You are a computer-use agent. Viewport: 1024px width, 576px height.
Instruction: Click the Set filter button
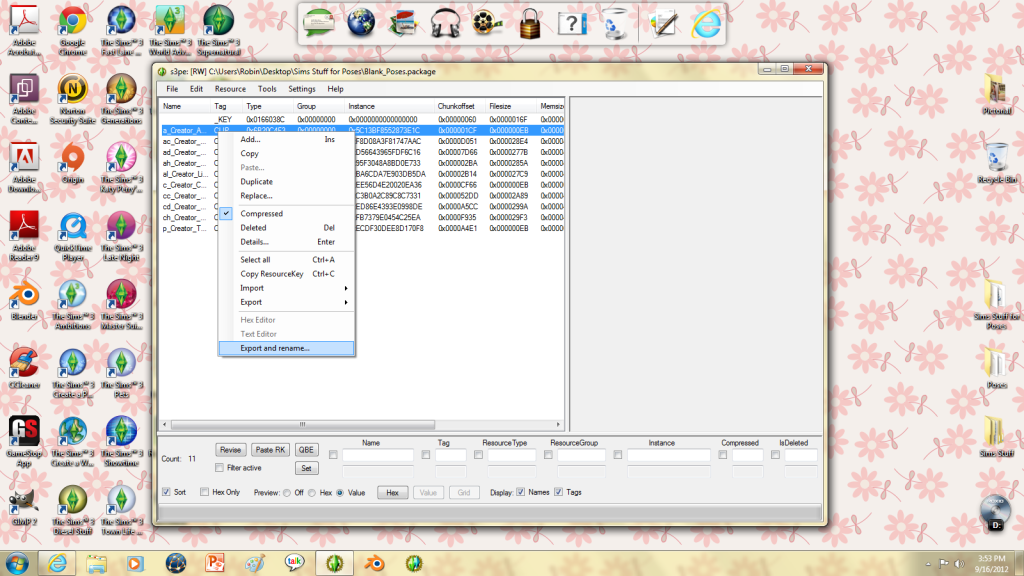click(306, 468)
